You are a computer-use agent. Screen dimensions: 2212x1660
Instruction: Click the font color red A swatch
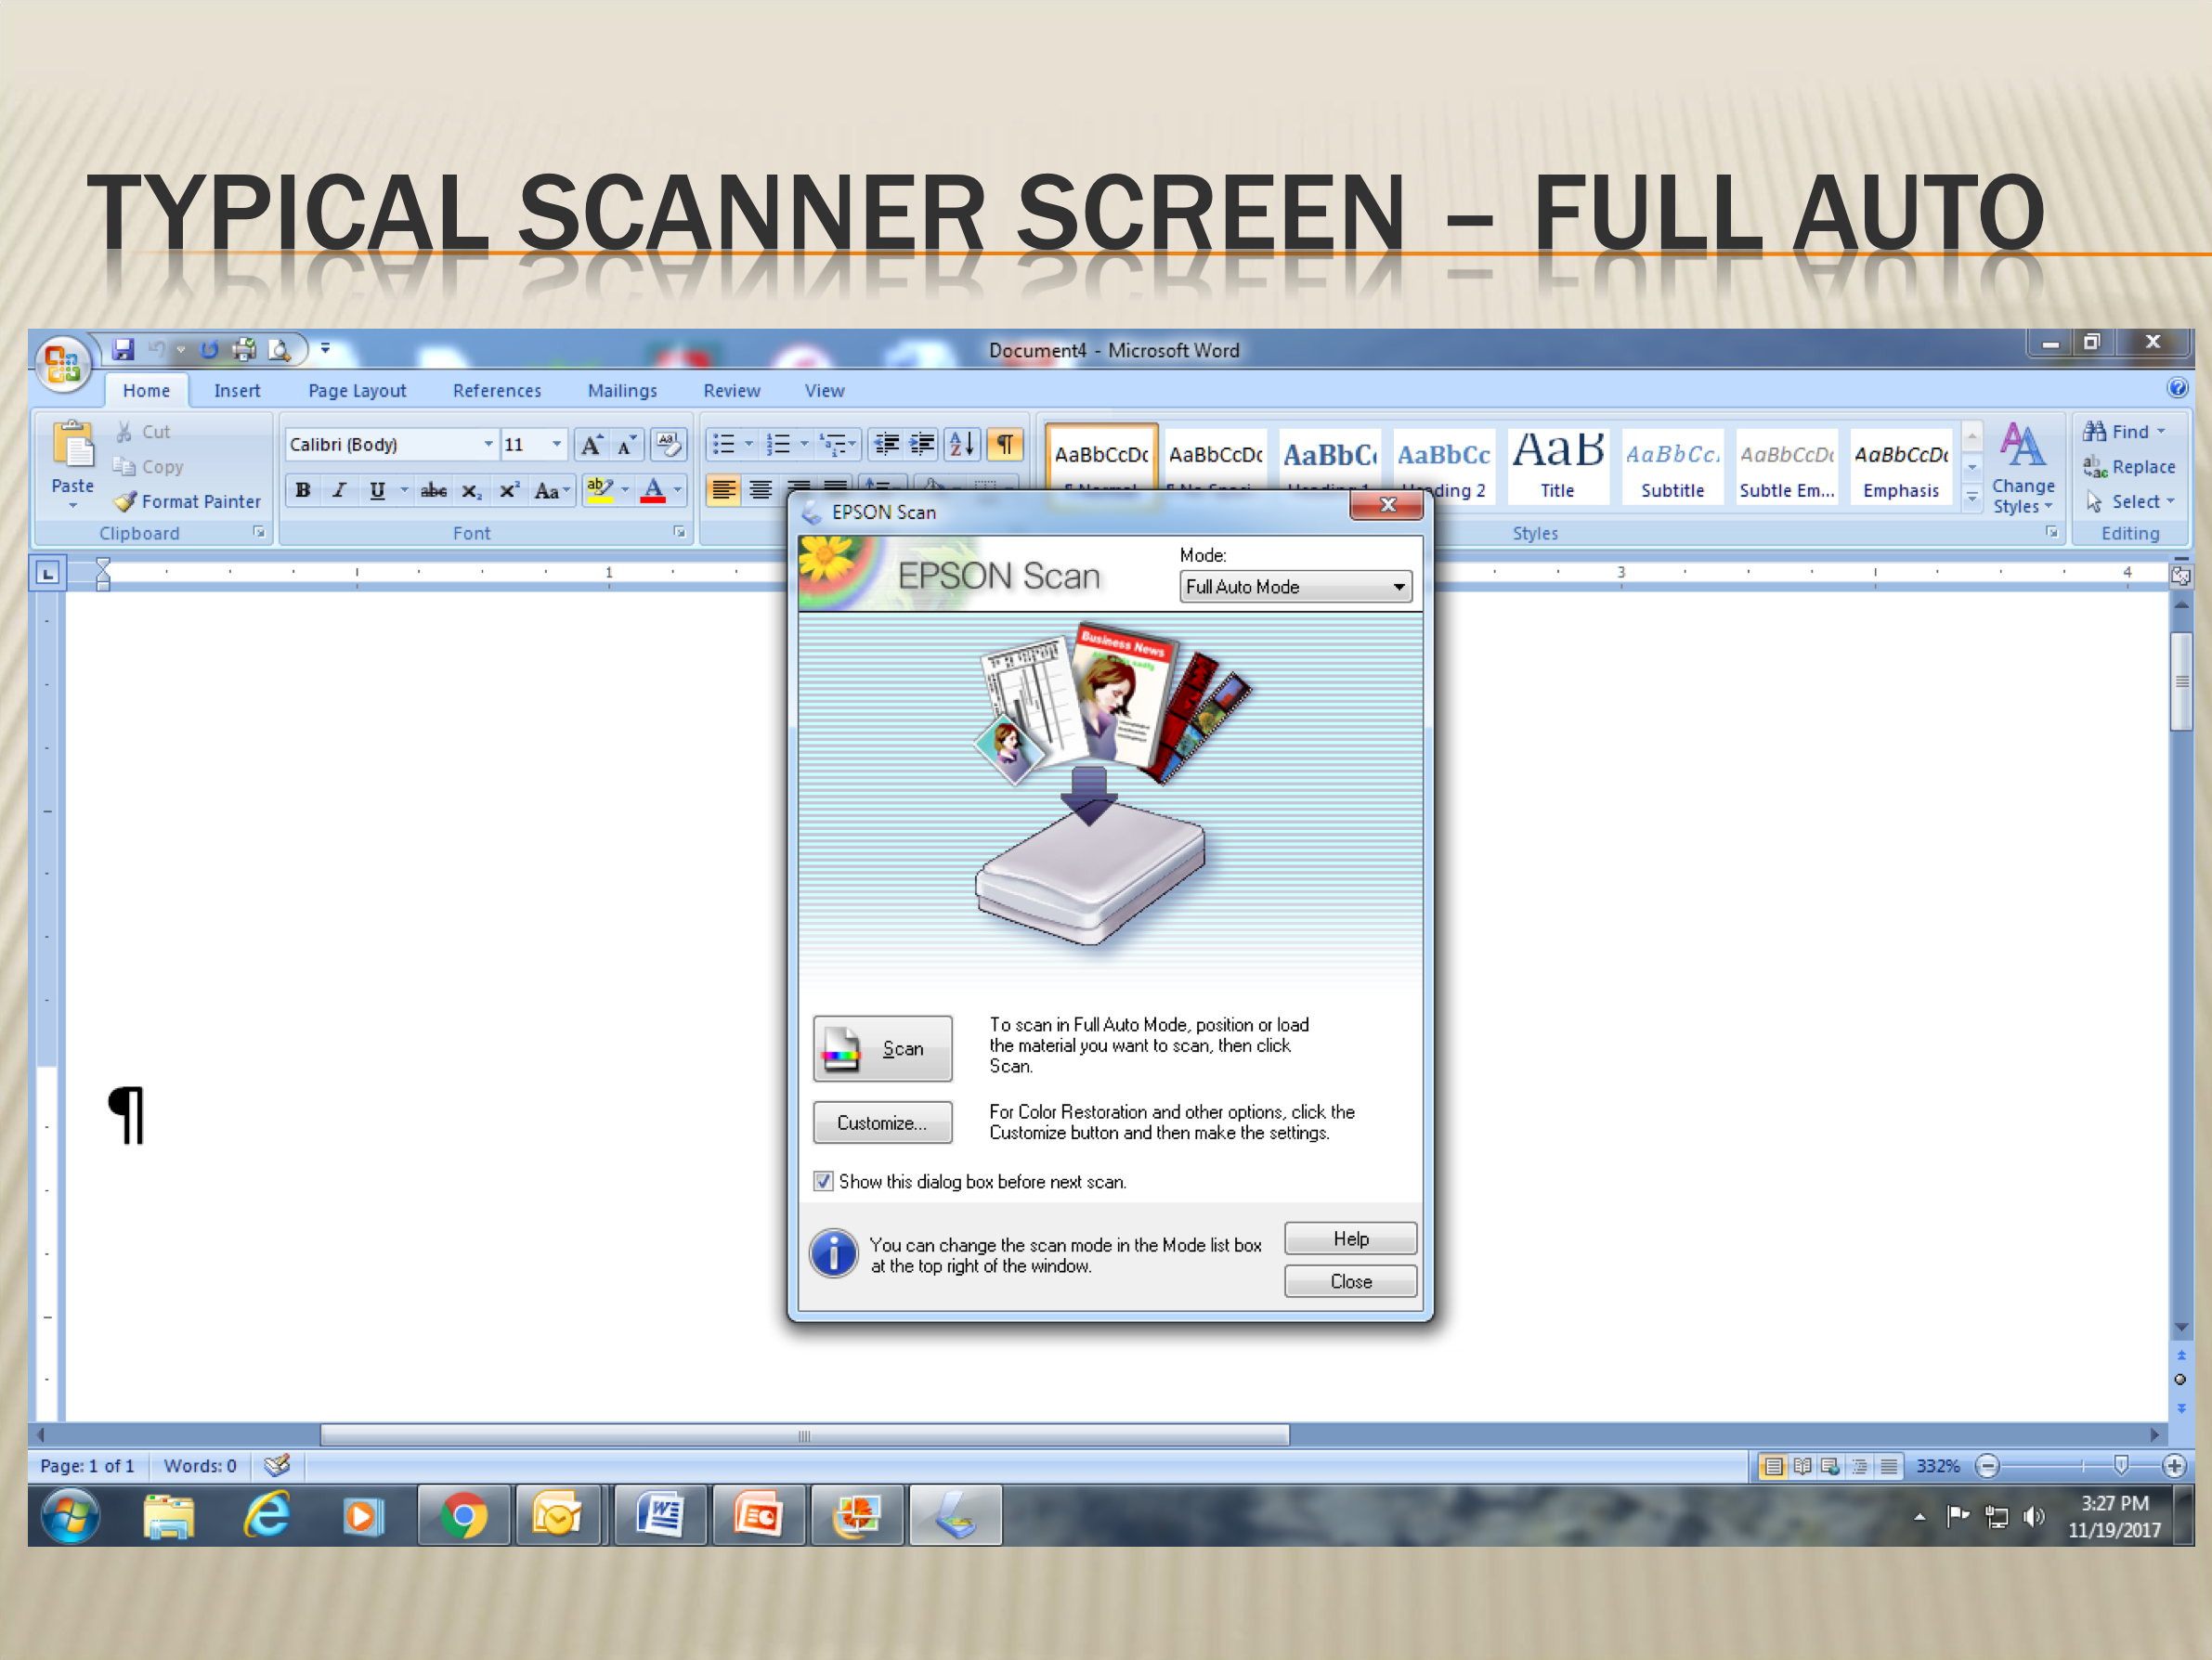(x=653, y=490)
